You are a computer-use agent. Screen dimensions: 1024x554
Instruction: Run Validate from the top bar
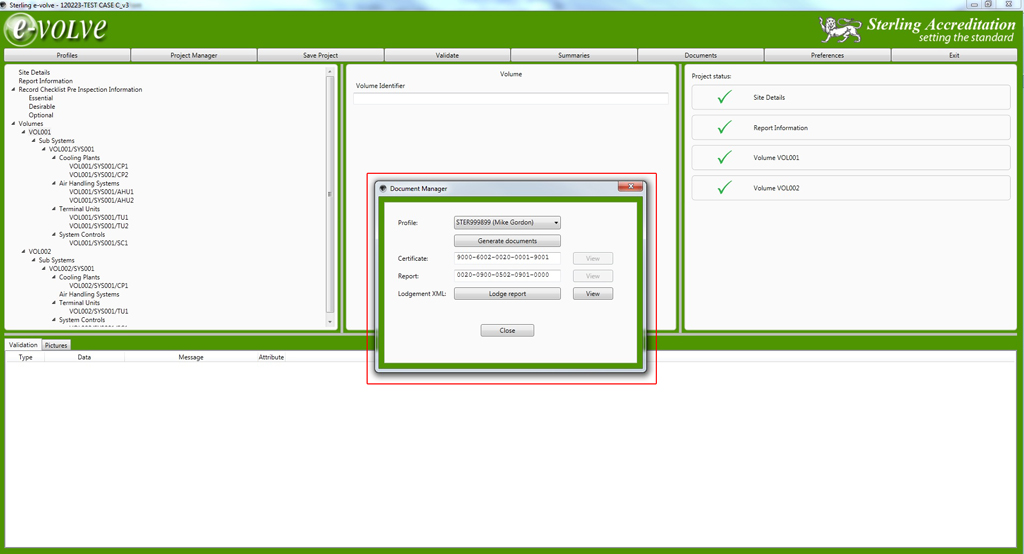[447, 56]
